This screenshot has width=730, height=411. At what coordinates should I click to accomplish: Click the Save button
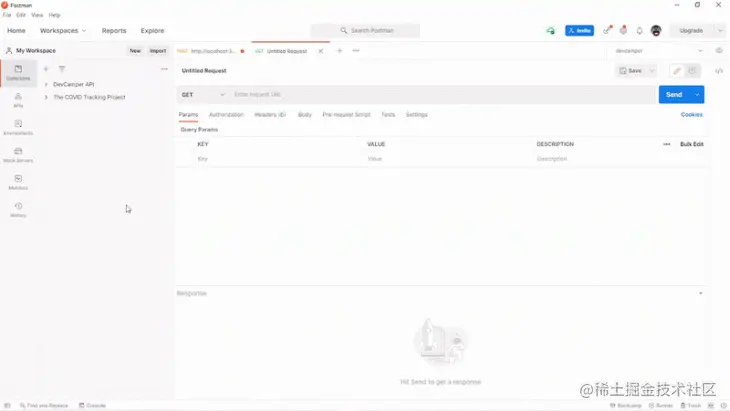point(631,71)
